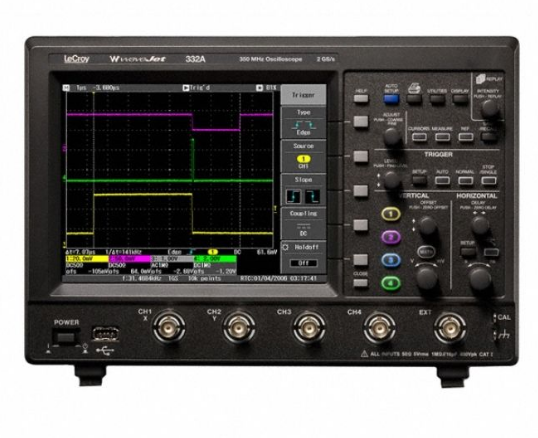Open the Type Edge menu entry
Image resolution: width=538 pixels, height=438 pixels.
(x=303, y=122)
